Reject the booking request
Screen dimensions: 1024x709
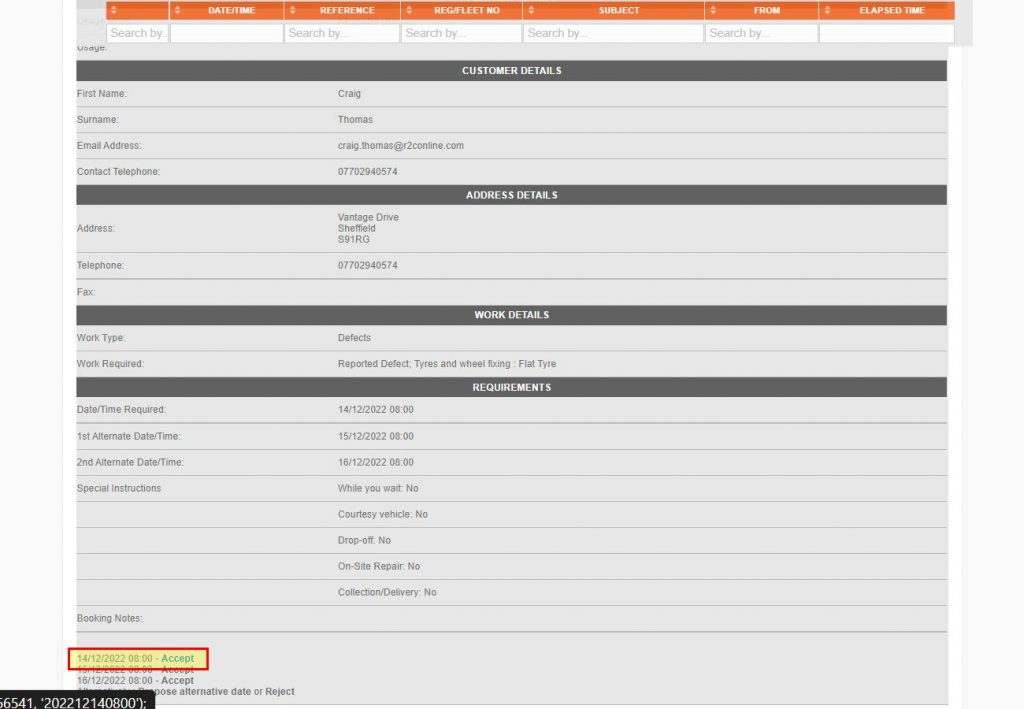coord(280,691)
